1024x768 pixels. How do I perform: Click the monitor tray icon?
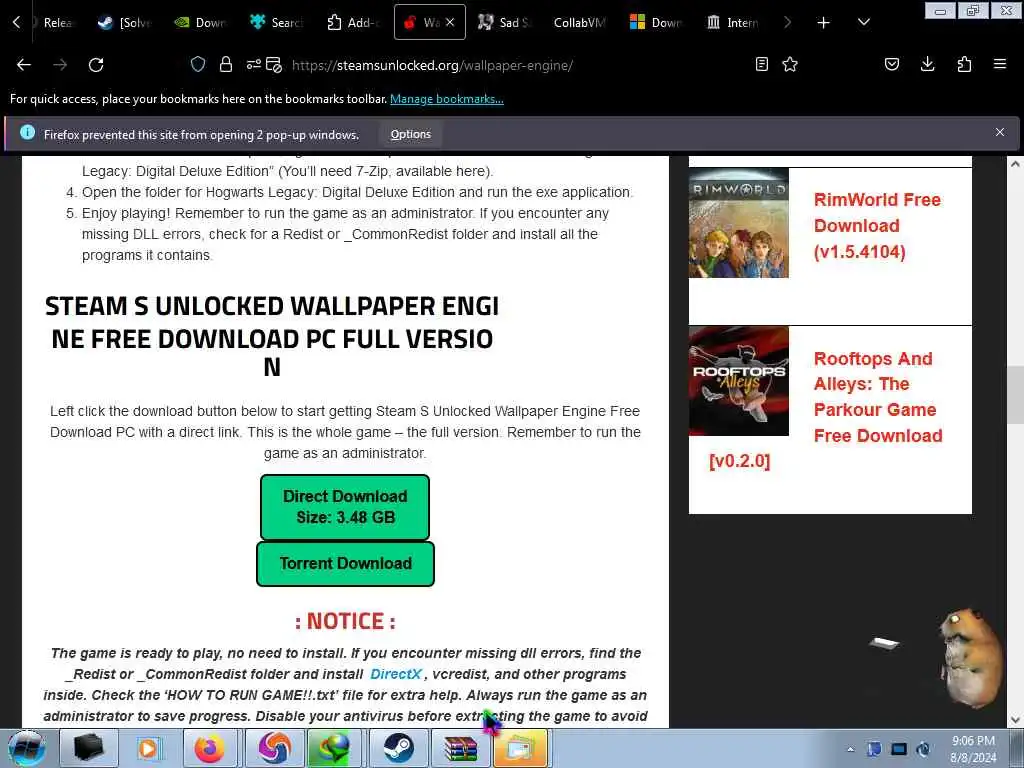(899, 749)
